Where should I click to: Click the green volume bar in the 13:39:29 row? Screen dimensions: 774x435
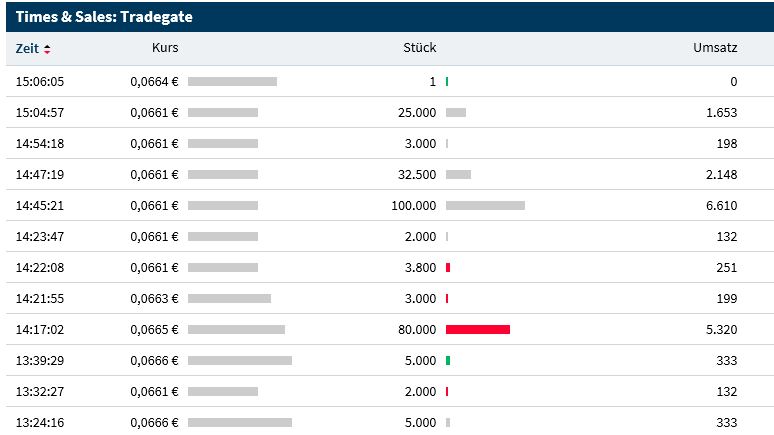448,360
